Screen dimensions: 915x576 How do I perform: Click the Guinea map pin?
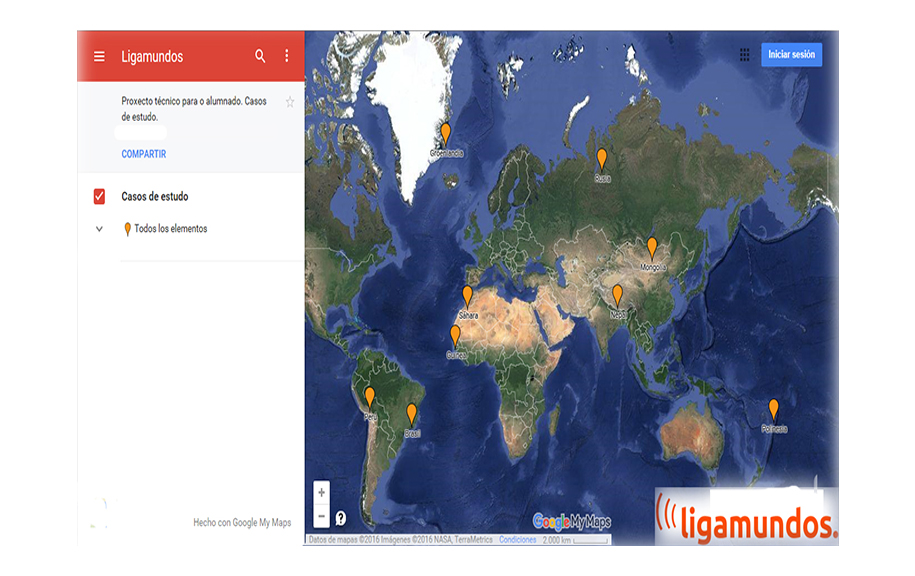(455, 336)
